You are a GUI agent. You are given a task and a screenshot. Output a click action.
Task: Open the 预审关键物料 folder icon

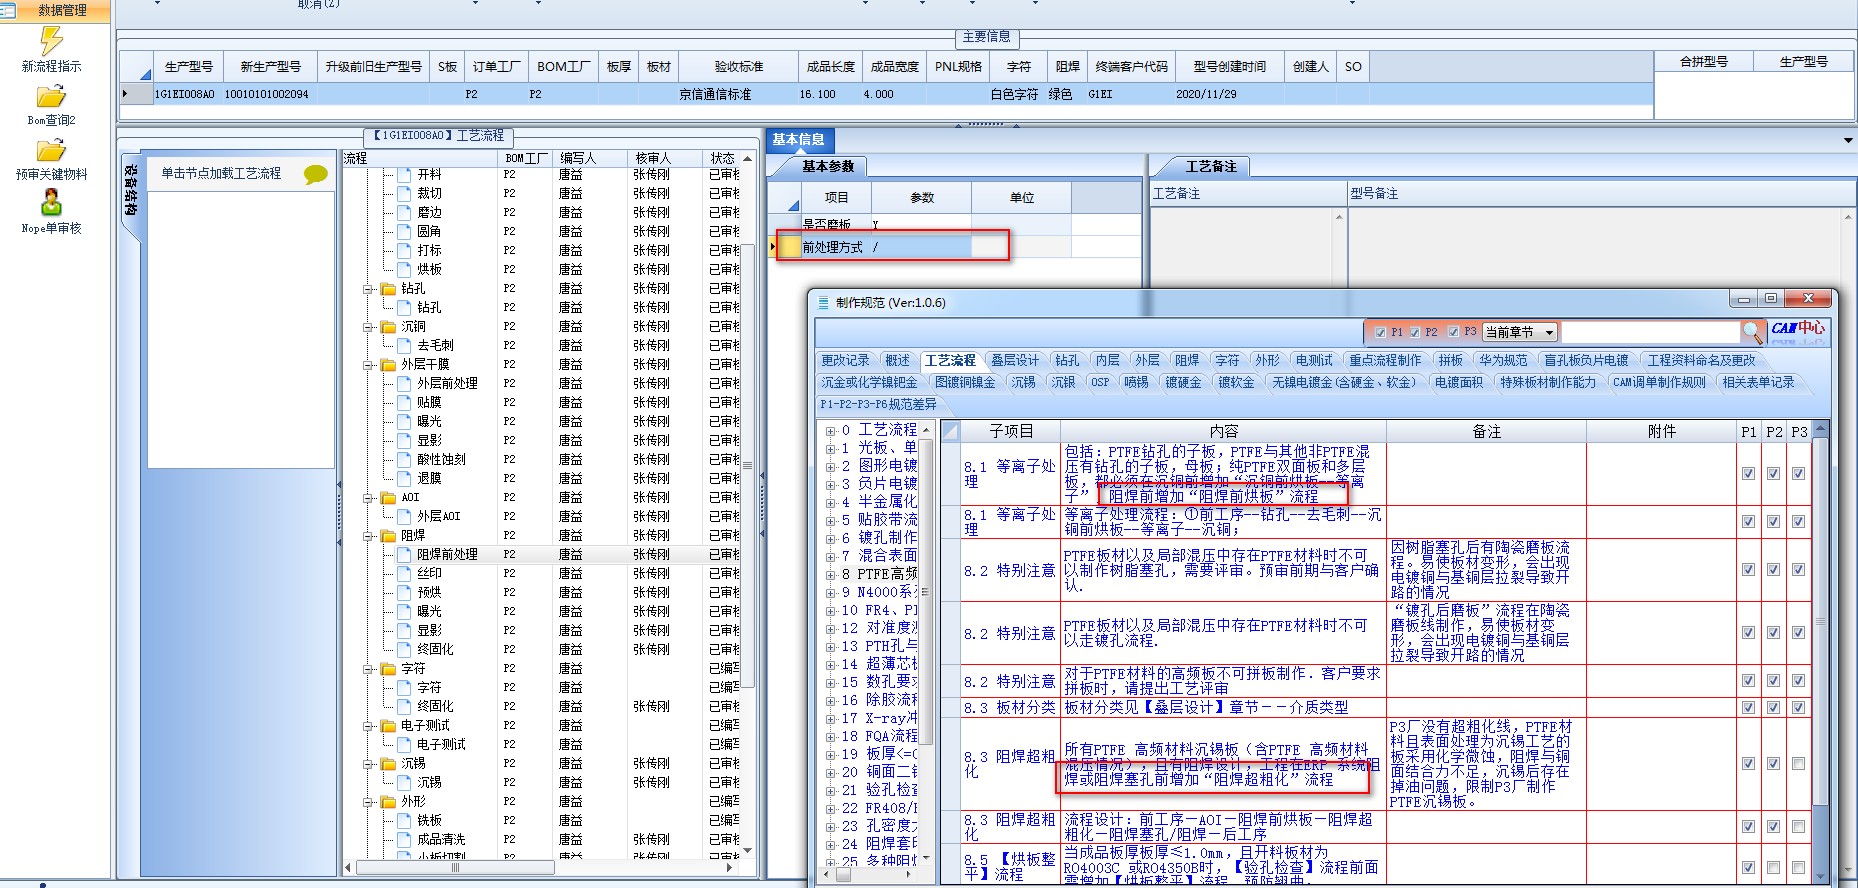(51, 151)
